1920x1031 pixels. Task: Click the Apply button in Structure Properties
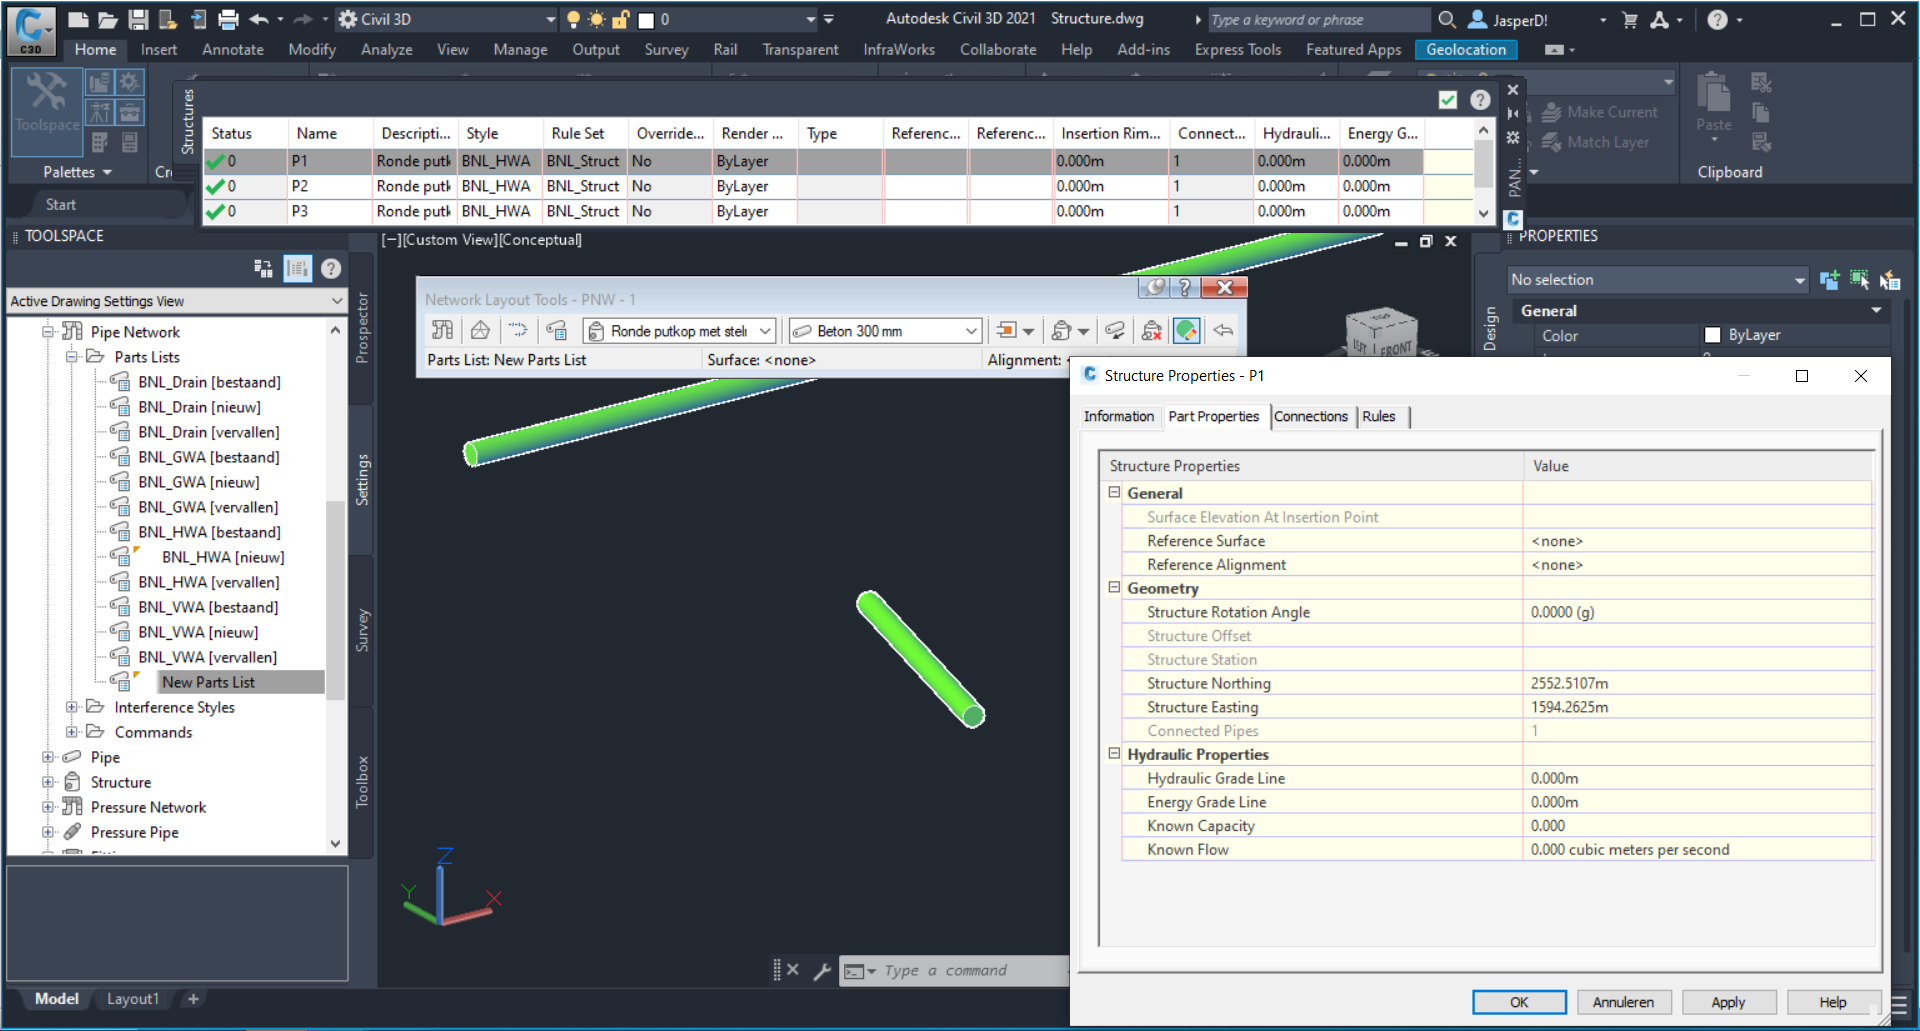click(1729, 1002)
